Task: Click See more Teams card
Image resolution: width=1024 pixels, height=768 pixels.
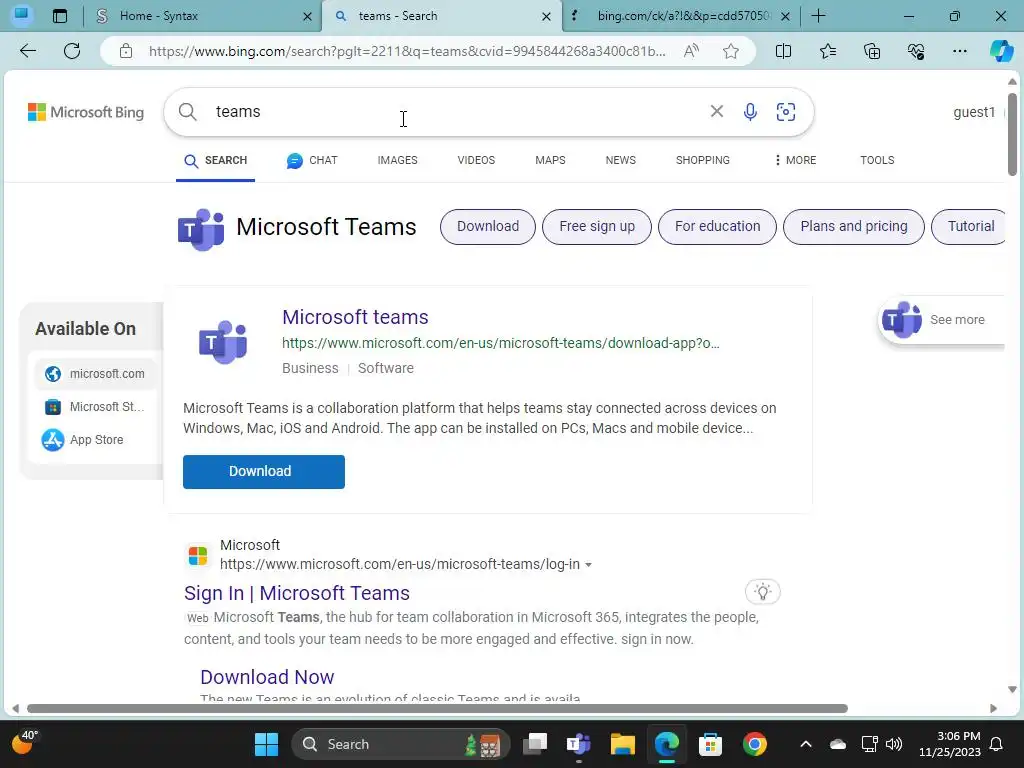Action: click(941, 319)
